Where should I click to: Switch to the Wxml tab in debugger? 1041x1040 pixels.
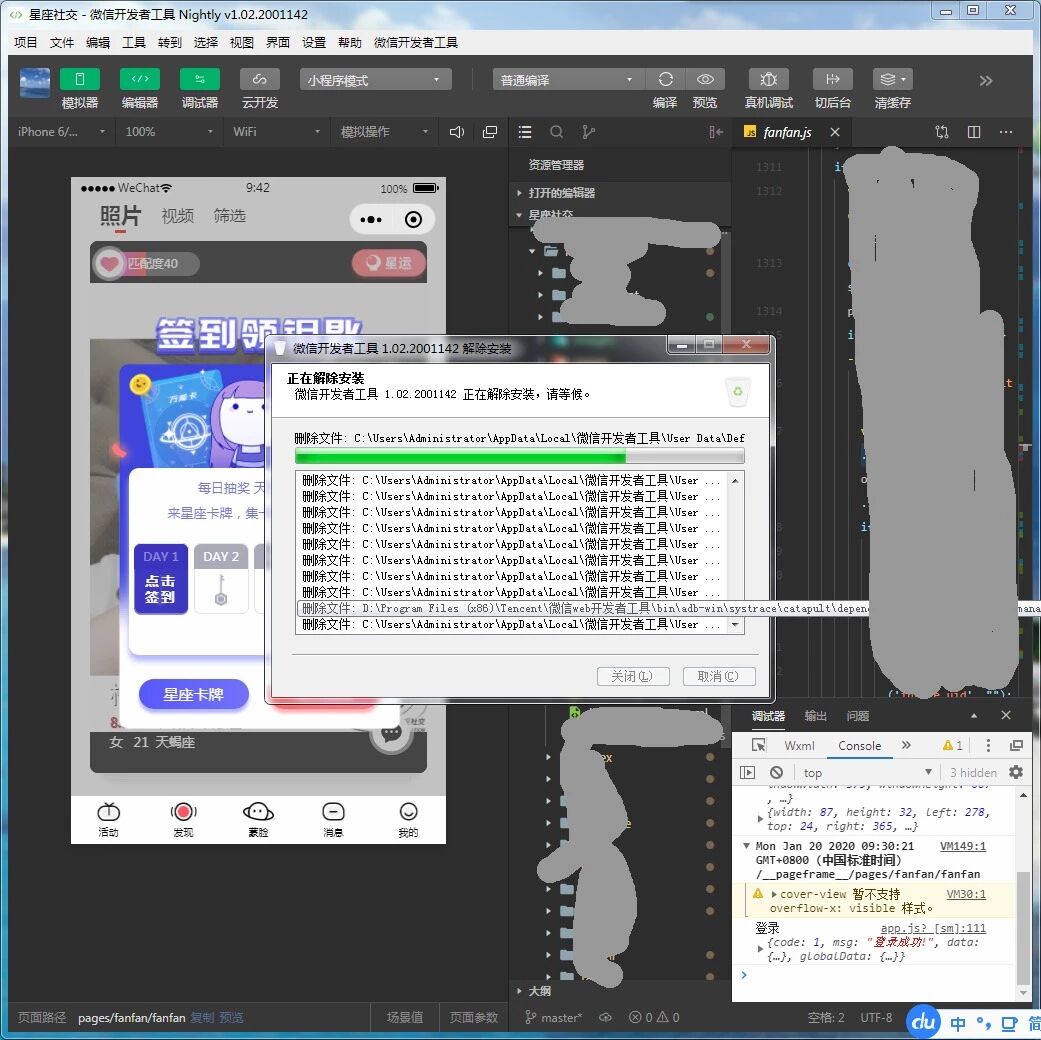pos(799,746)
